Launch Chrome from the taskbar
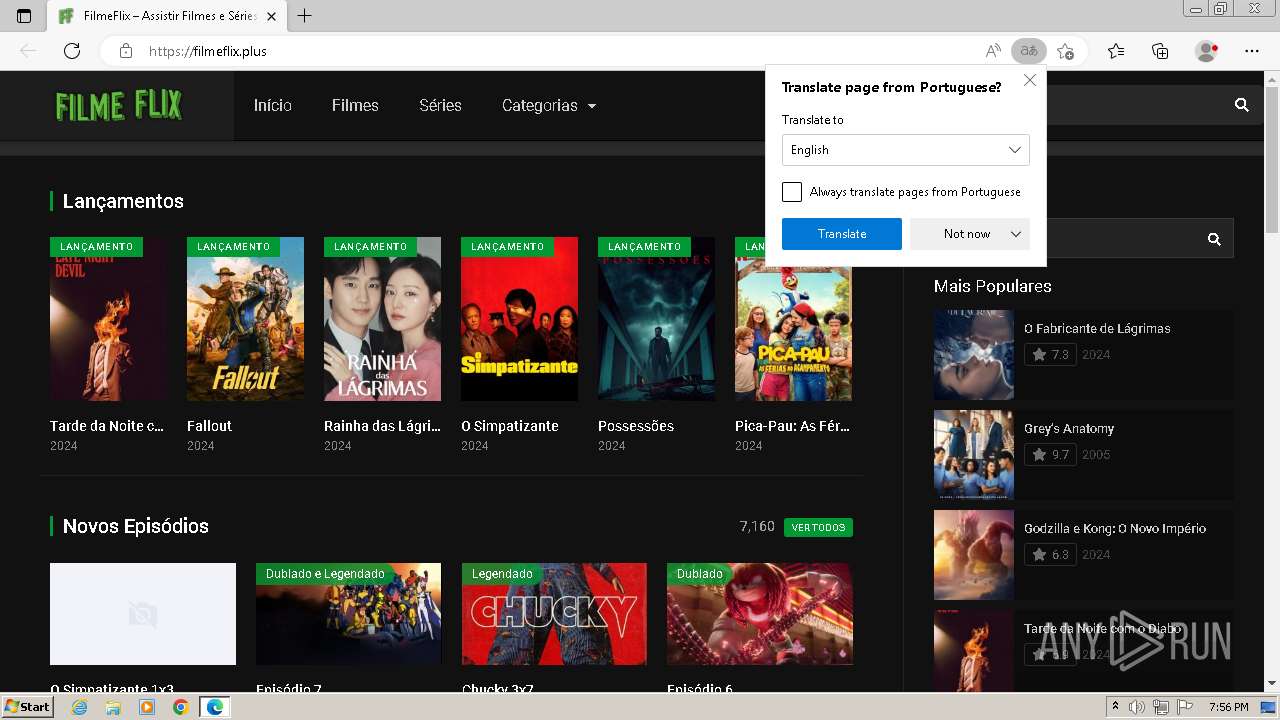Viewport: 1280px width, 720px height. pyautogui.click(x=180, y=707)
